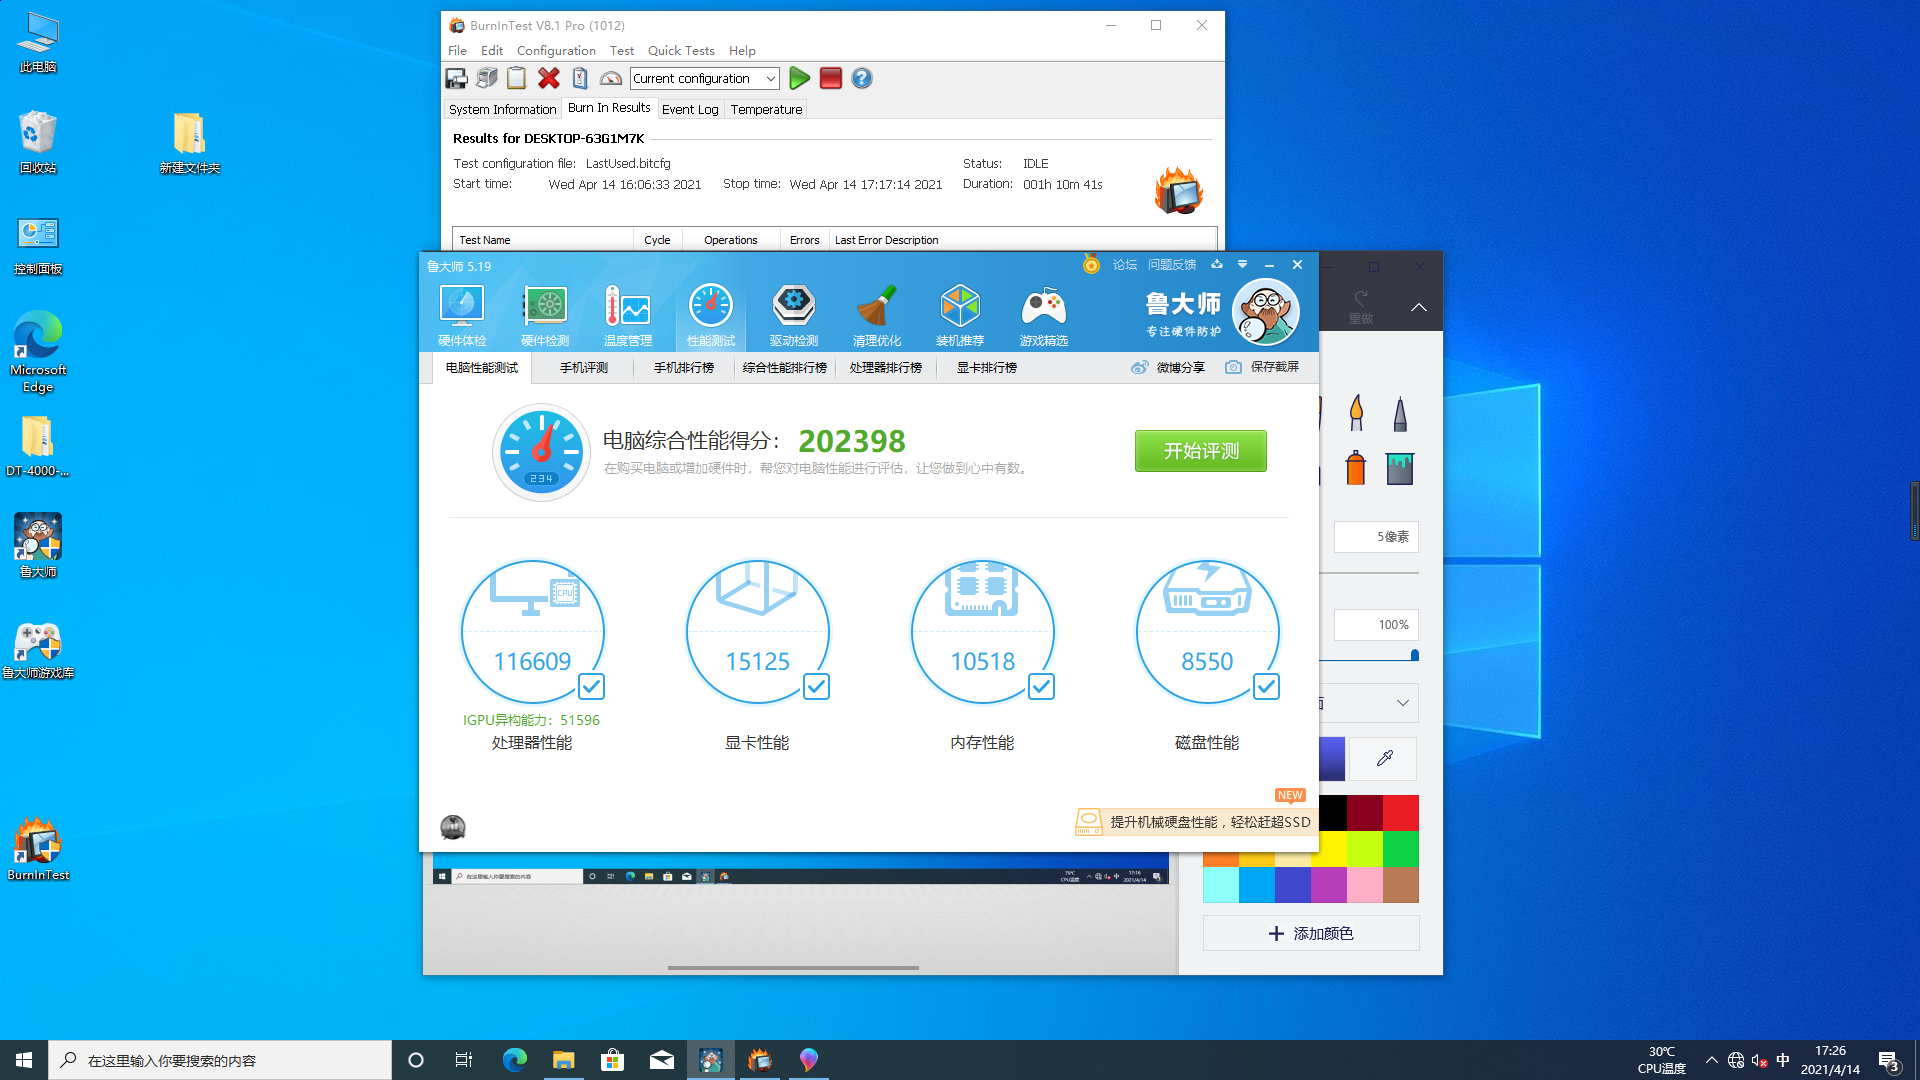The image size is (1920, 1080).
Task: Switch to the Temperature tab in BurnInTest
Action: point(766,109)
